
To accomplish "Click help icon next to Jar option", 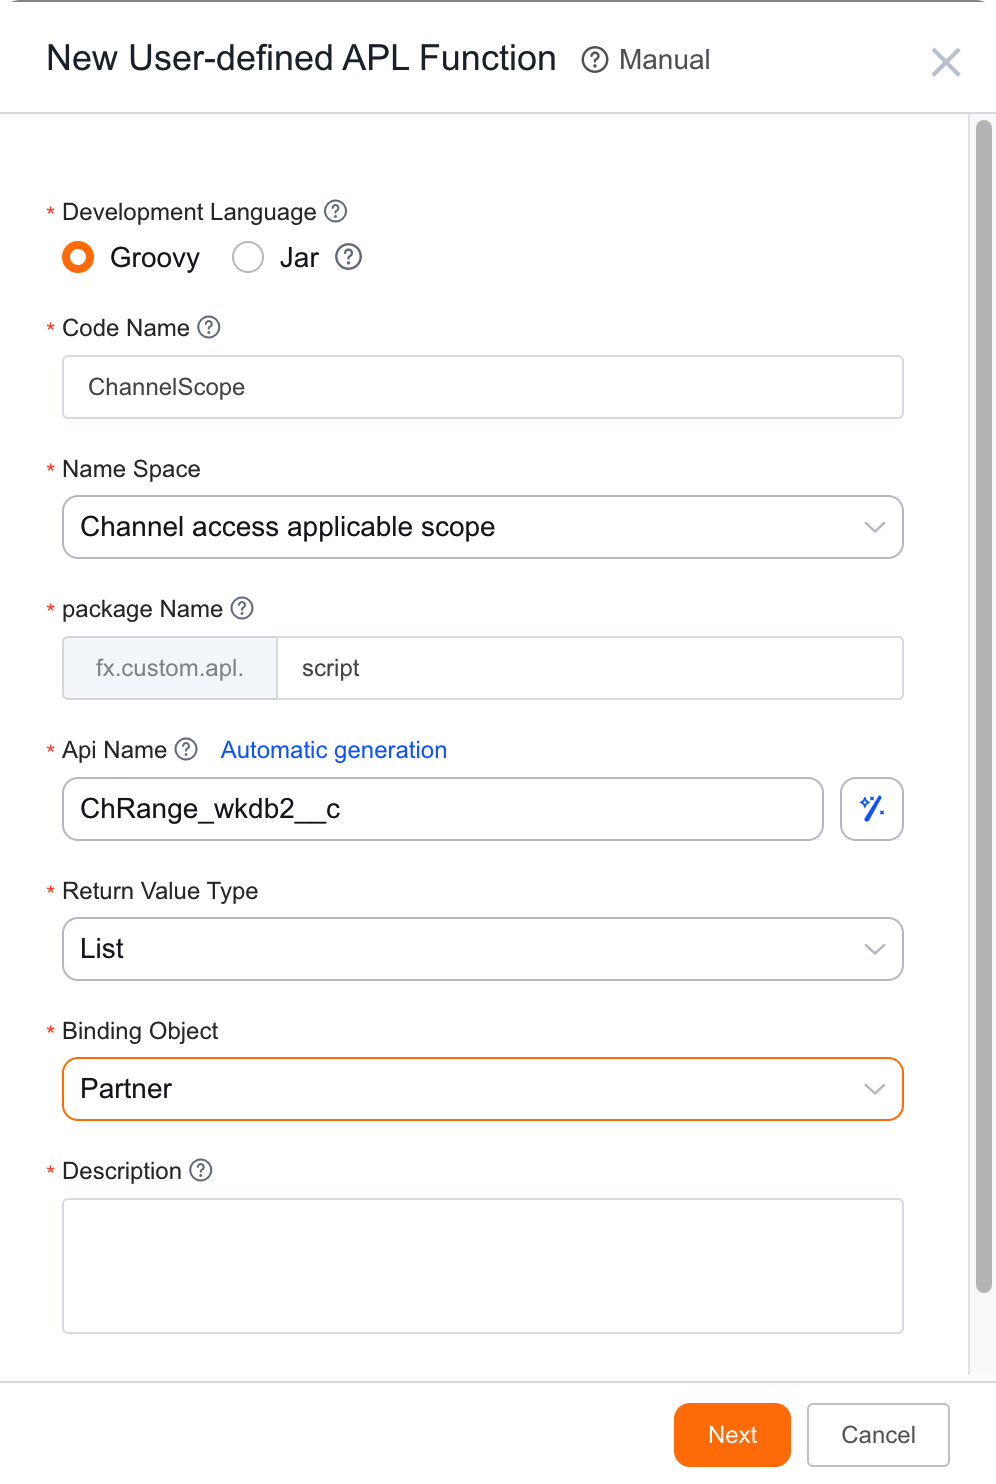I will pos(348,257).
